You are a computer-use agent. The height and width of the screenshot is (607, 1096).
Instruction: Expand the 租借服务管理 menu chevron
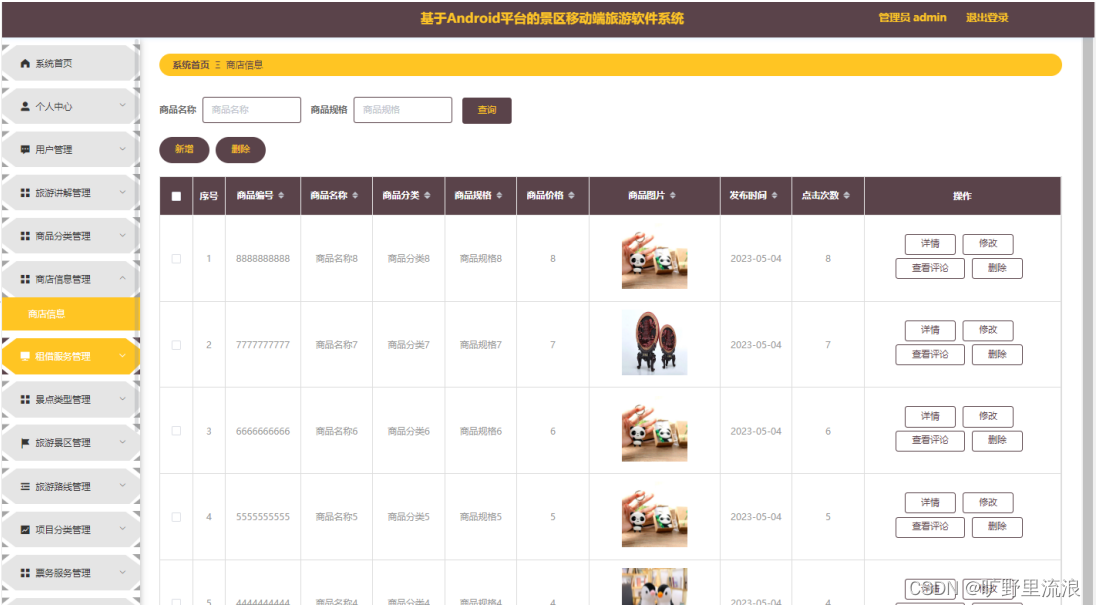pos(122,356)
